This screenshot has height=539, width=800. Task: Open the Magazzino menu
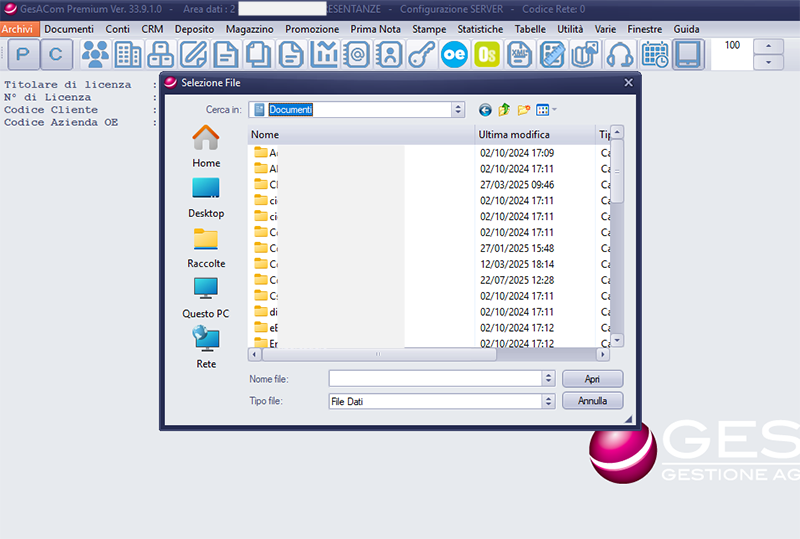pos(249,29)
